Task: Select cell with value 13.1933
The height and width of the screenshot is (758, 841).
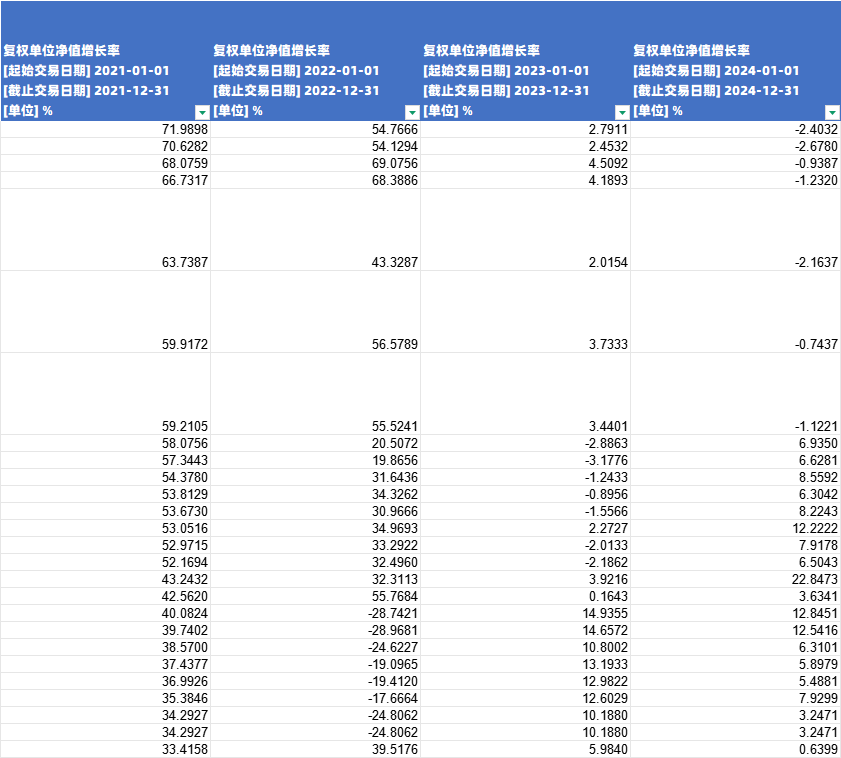Action: tap(526, 664)
